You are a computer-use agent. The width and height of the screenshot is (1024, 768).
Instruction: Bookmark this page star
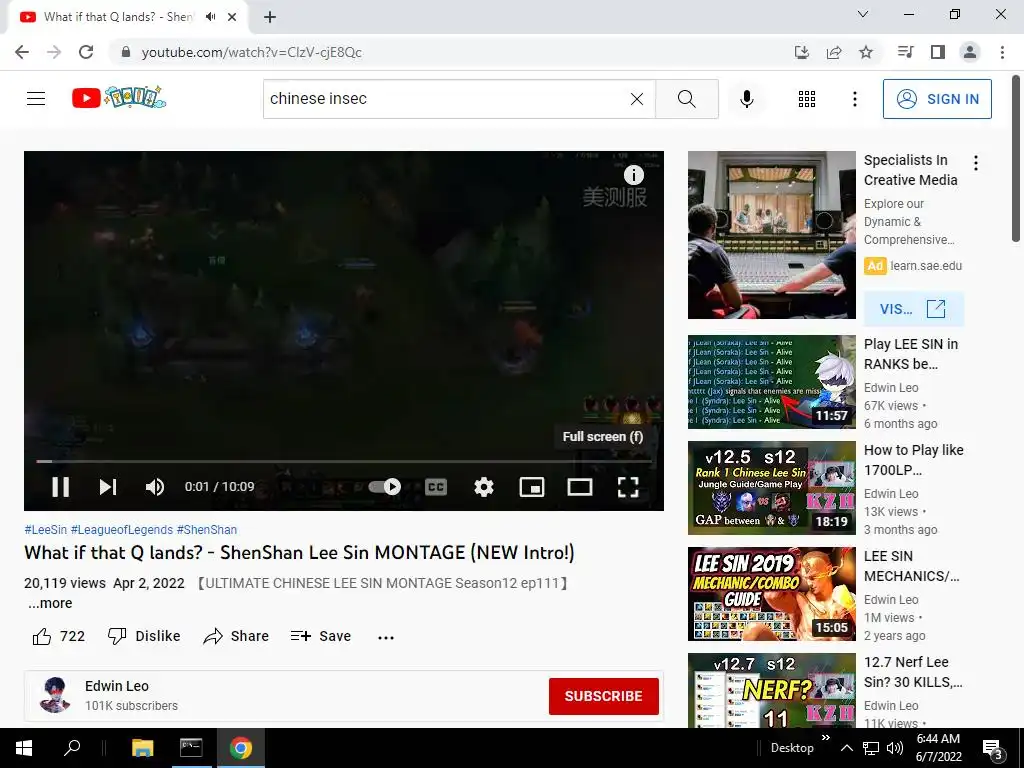click(x=866, y=52)
